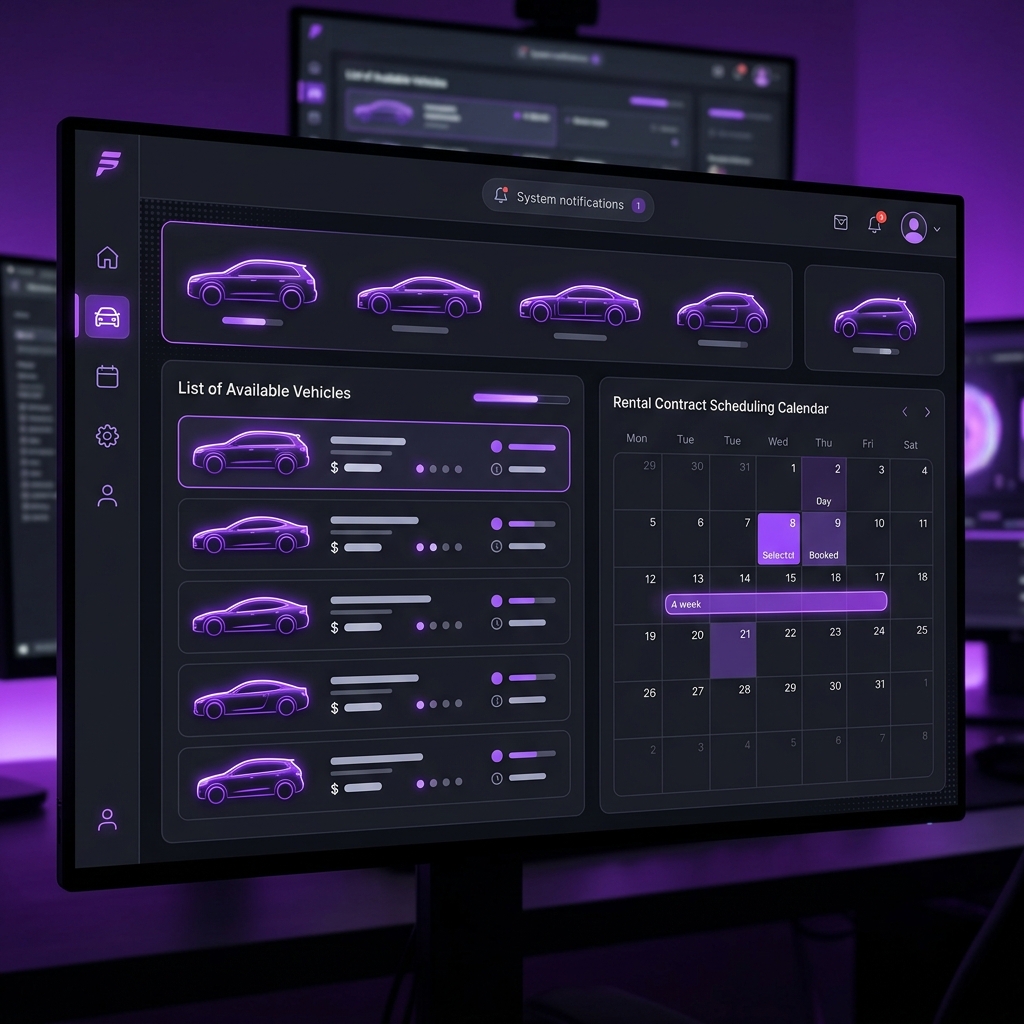Select the first SUV in available vehicles list

click(374, 453)
